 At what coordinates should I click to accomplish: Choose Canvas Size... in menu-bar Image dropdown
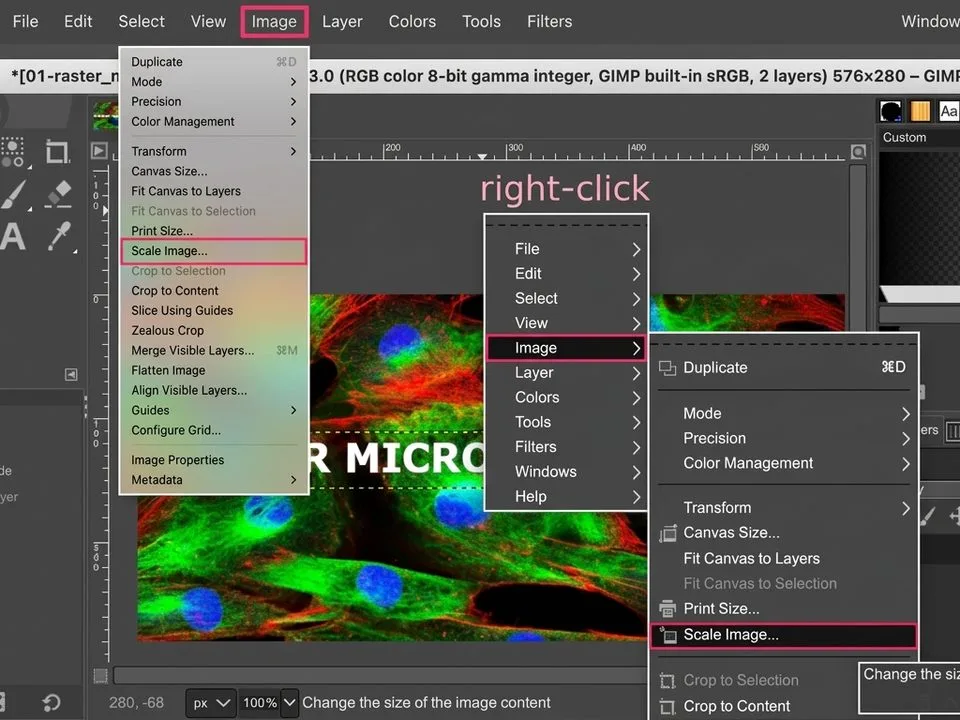point(214,171)
